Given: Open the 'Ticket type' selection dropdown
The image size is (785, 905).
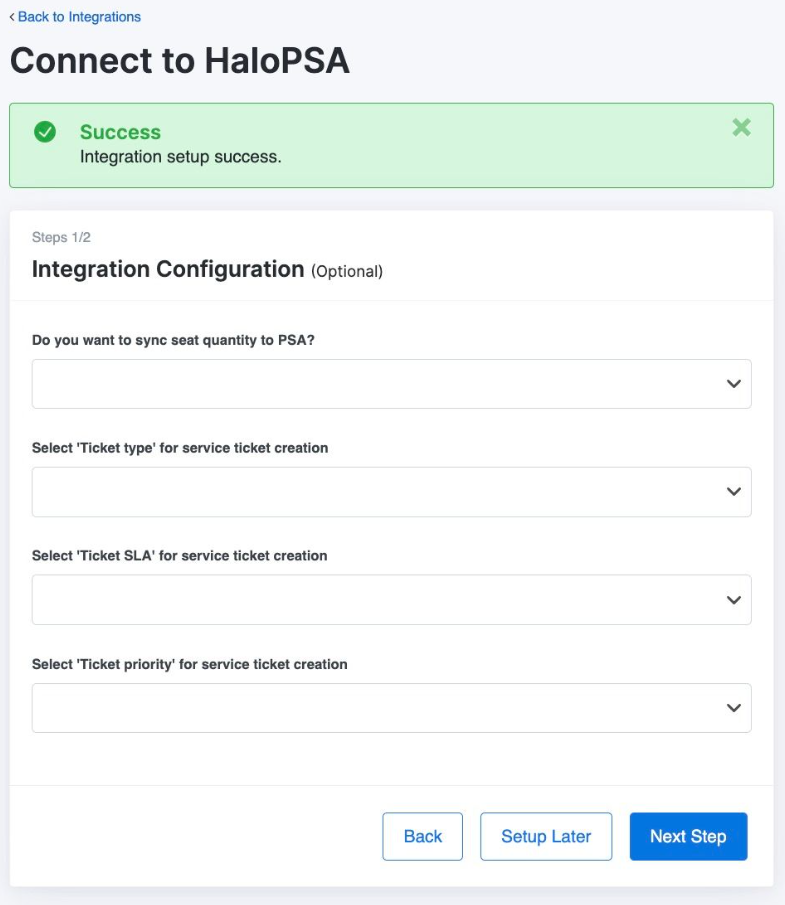Looking at the screenshot, I should coord(391,492).
